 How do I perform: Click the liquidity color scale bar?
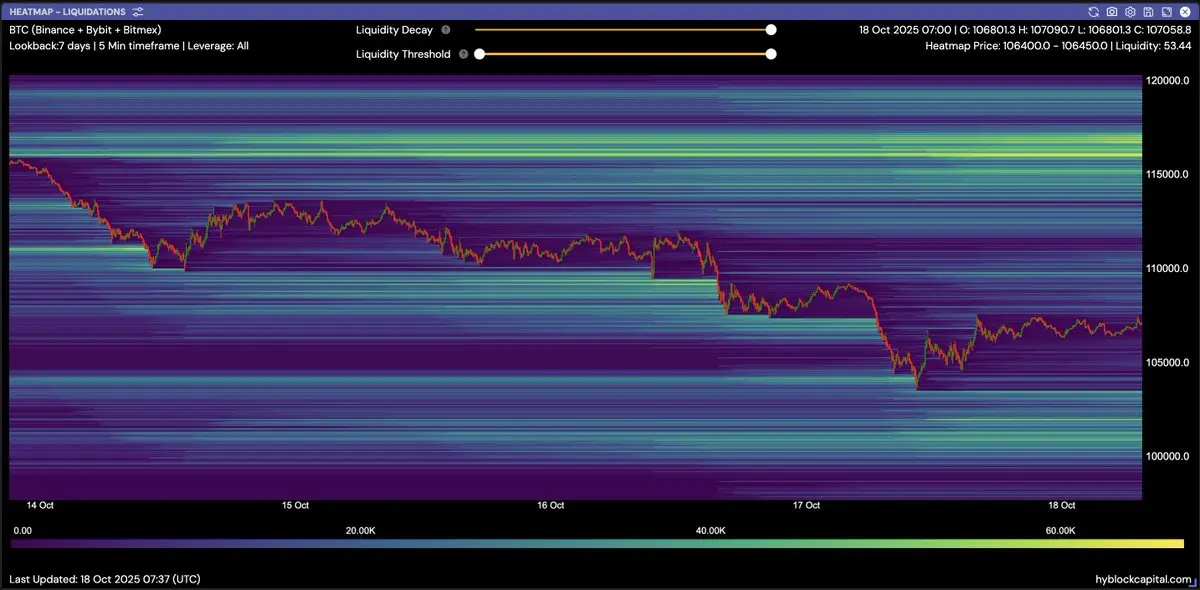(597, 543)
